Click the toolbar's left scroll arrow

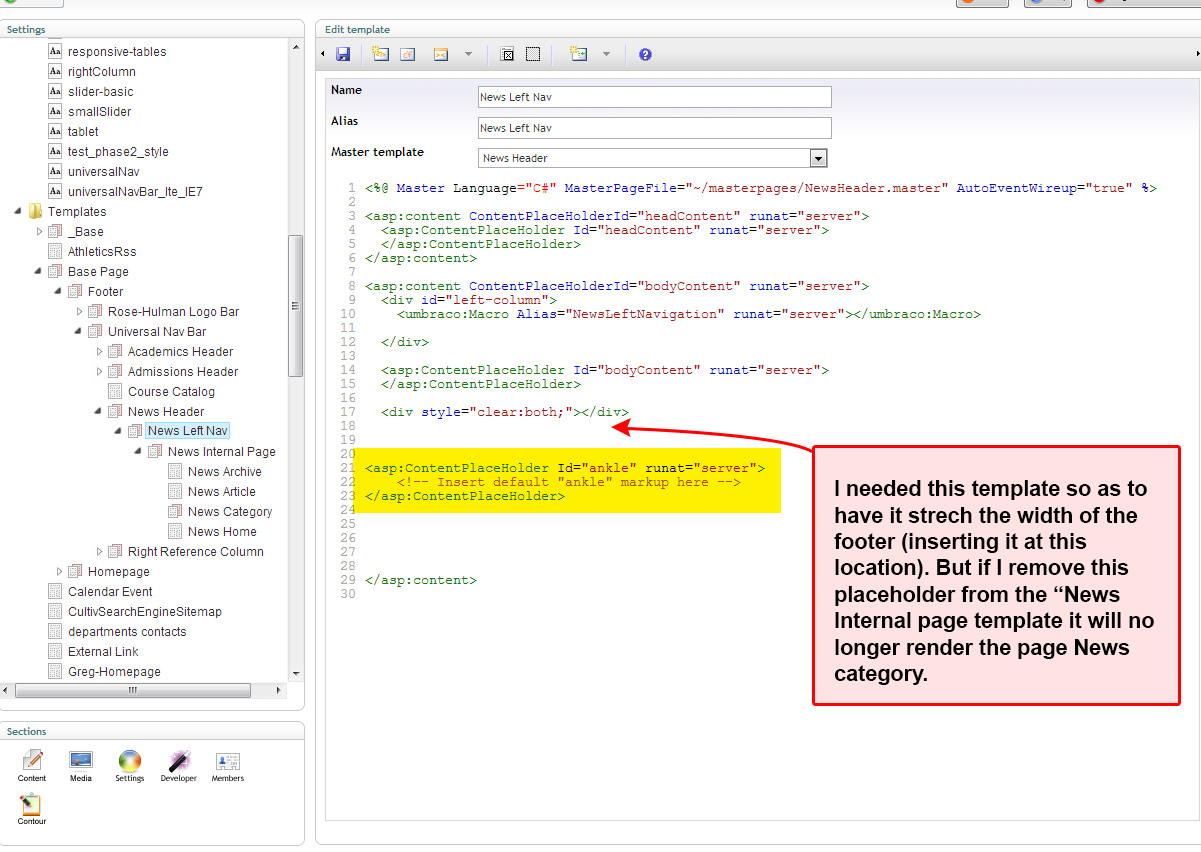tap(322, 54)
